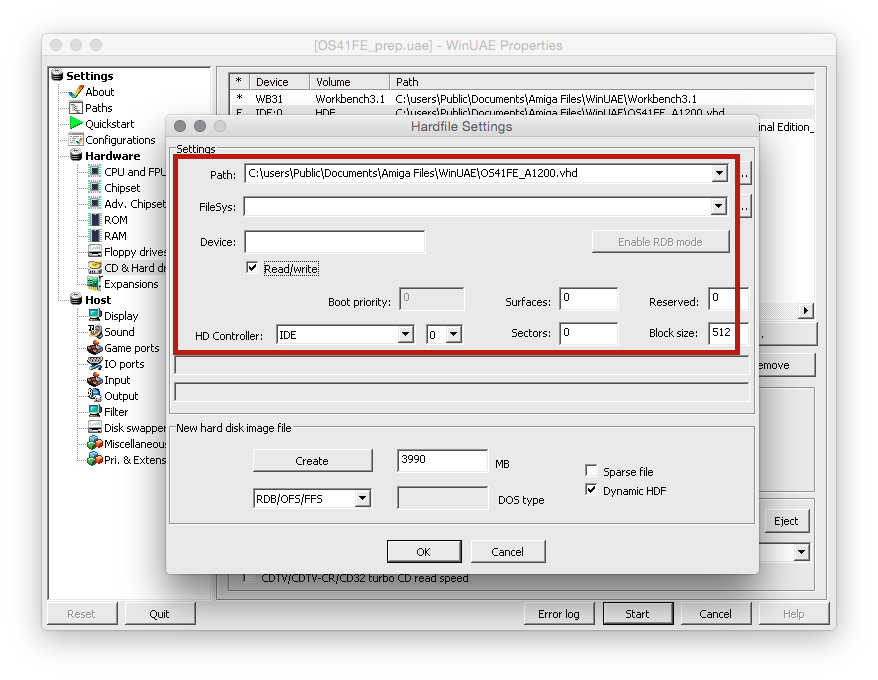The height and width of the screenshot is (680, 878).
Task: Click the Device input field
Action: click(x=334, y=241)
